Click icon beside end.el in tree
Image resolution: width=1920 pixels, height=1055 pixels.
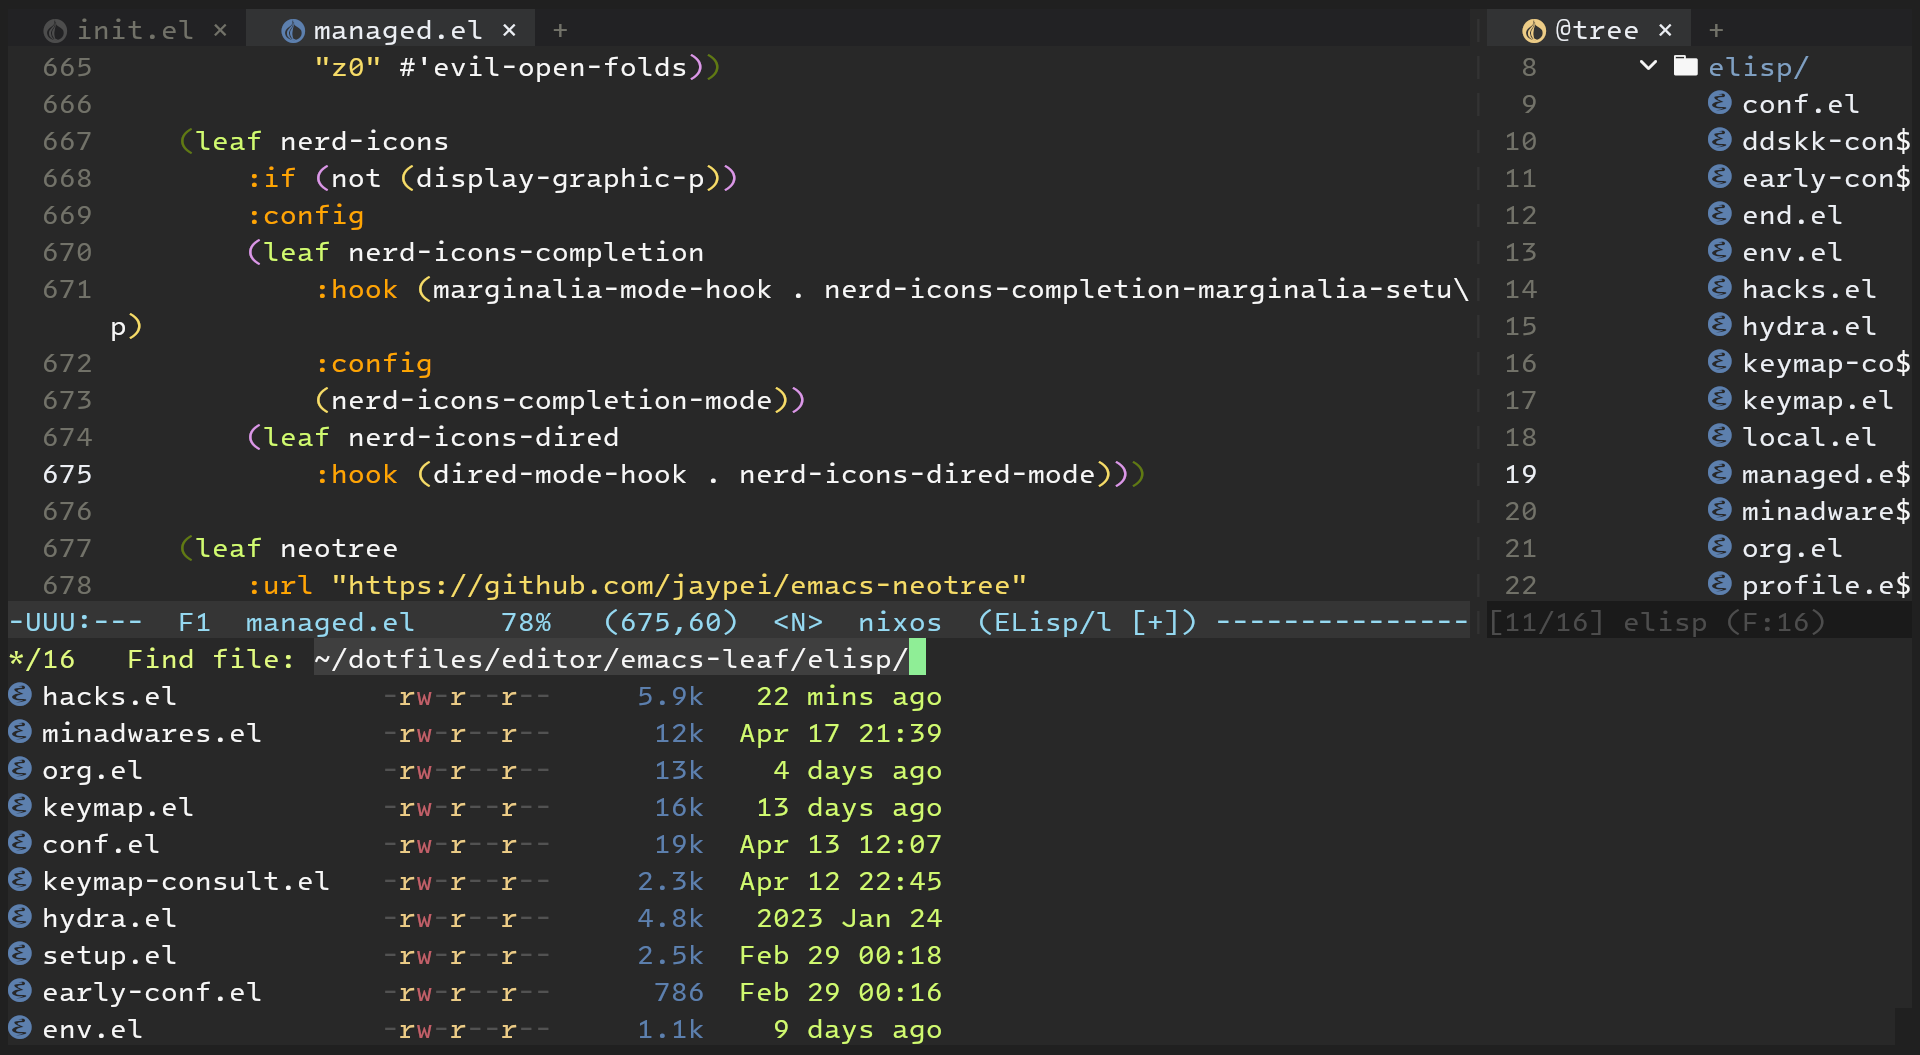coord(1719,214)
